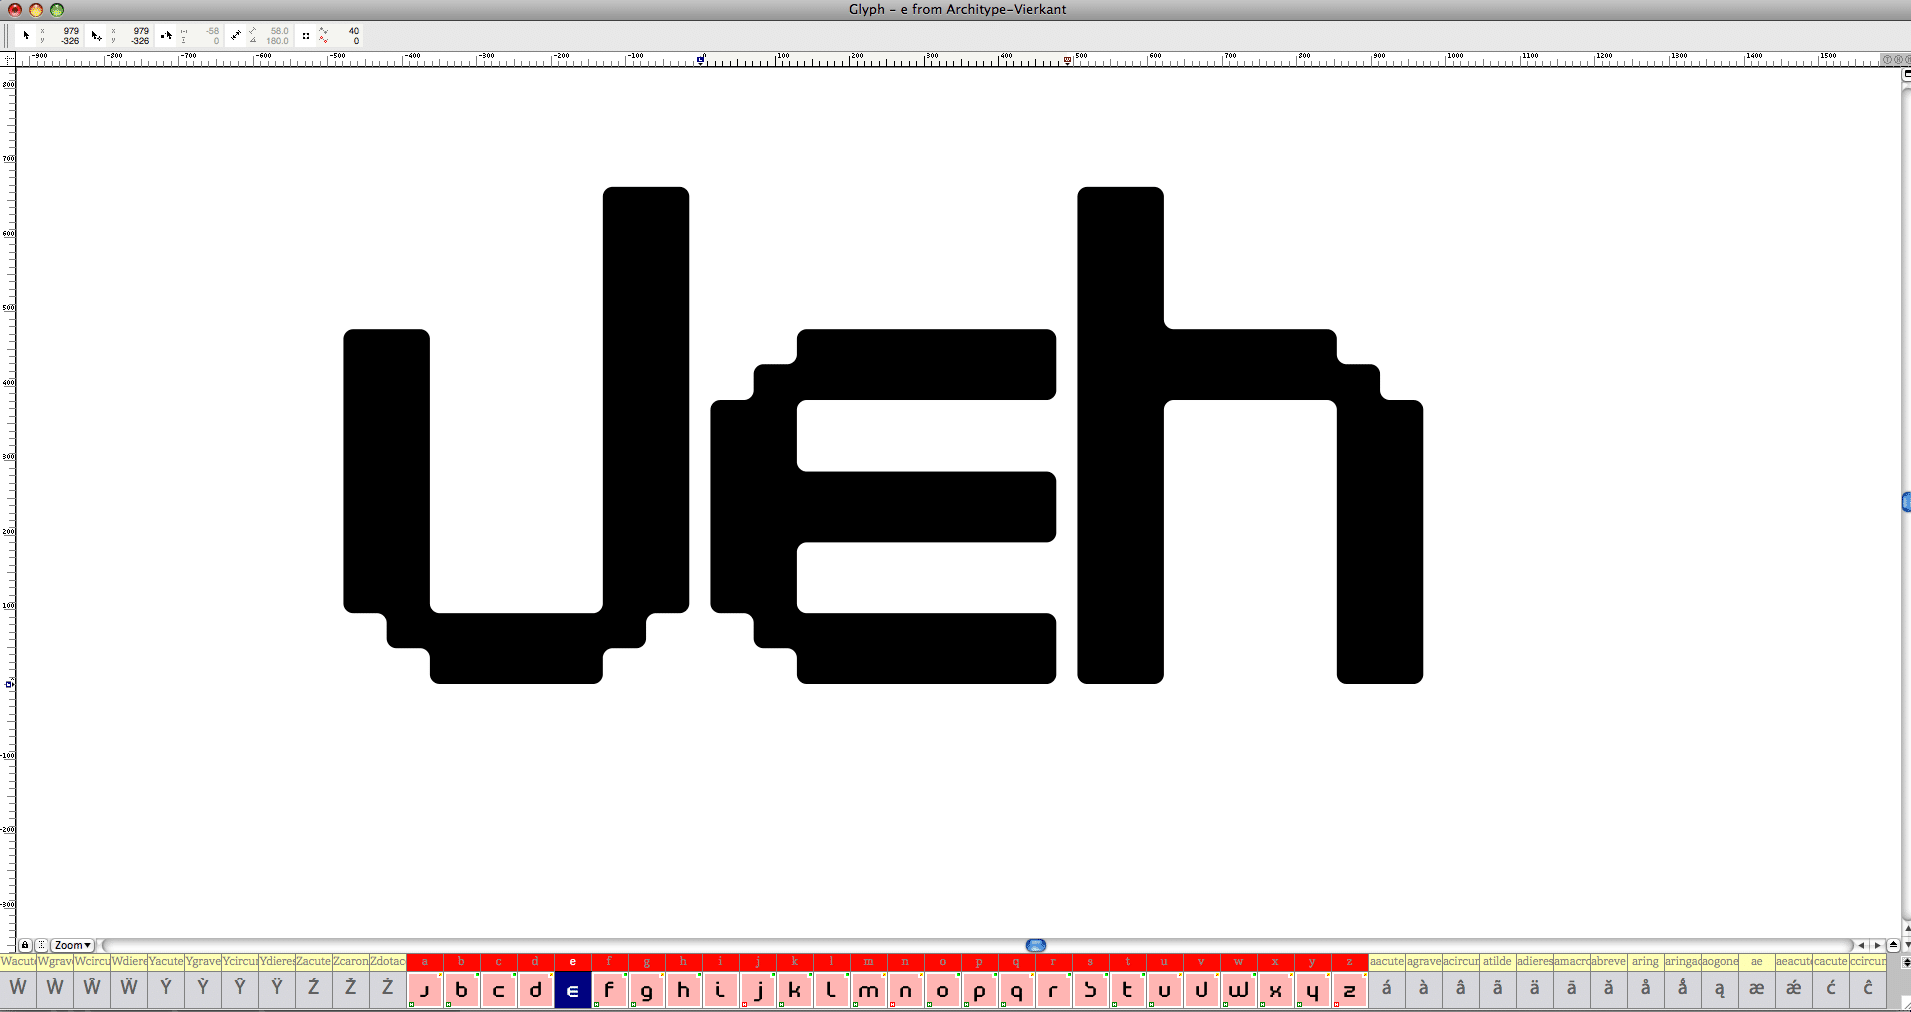Click the four-dot node count icon
The image size is (1911, 1012).
[x=305, y=35]
